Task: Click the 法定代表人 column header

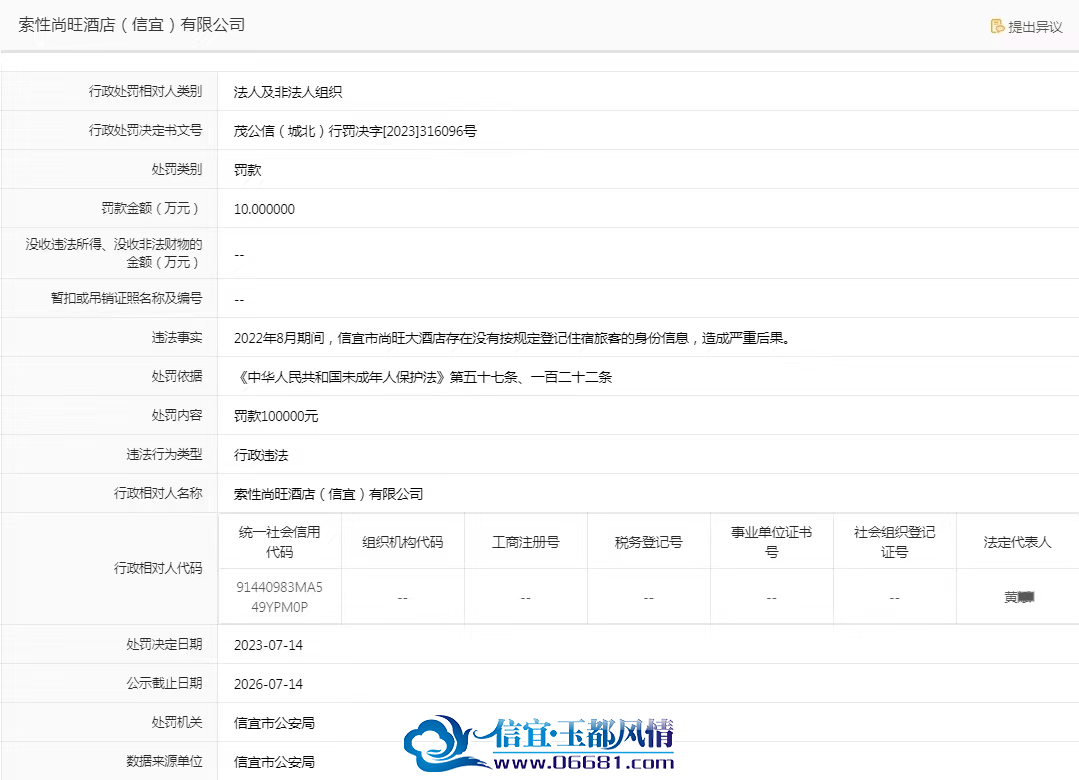Action: 1018,542
